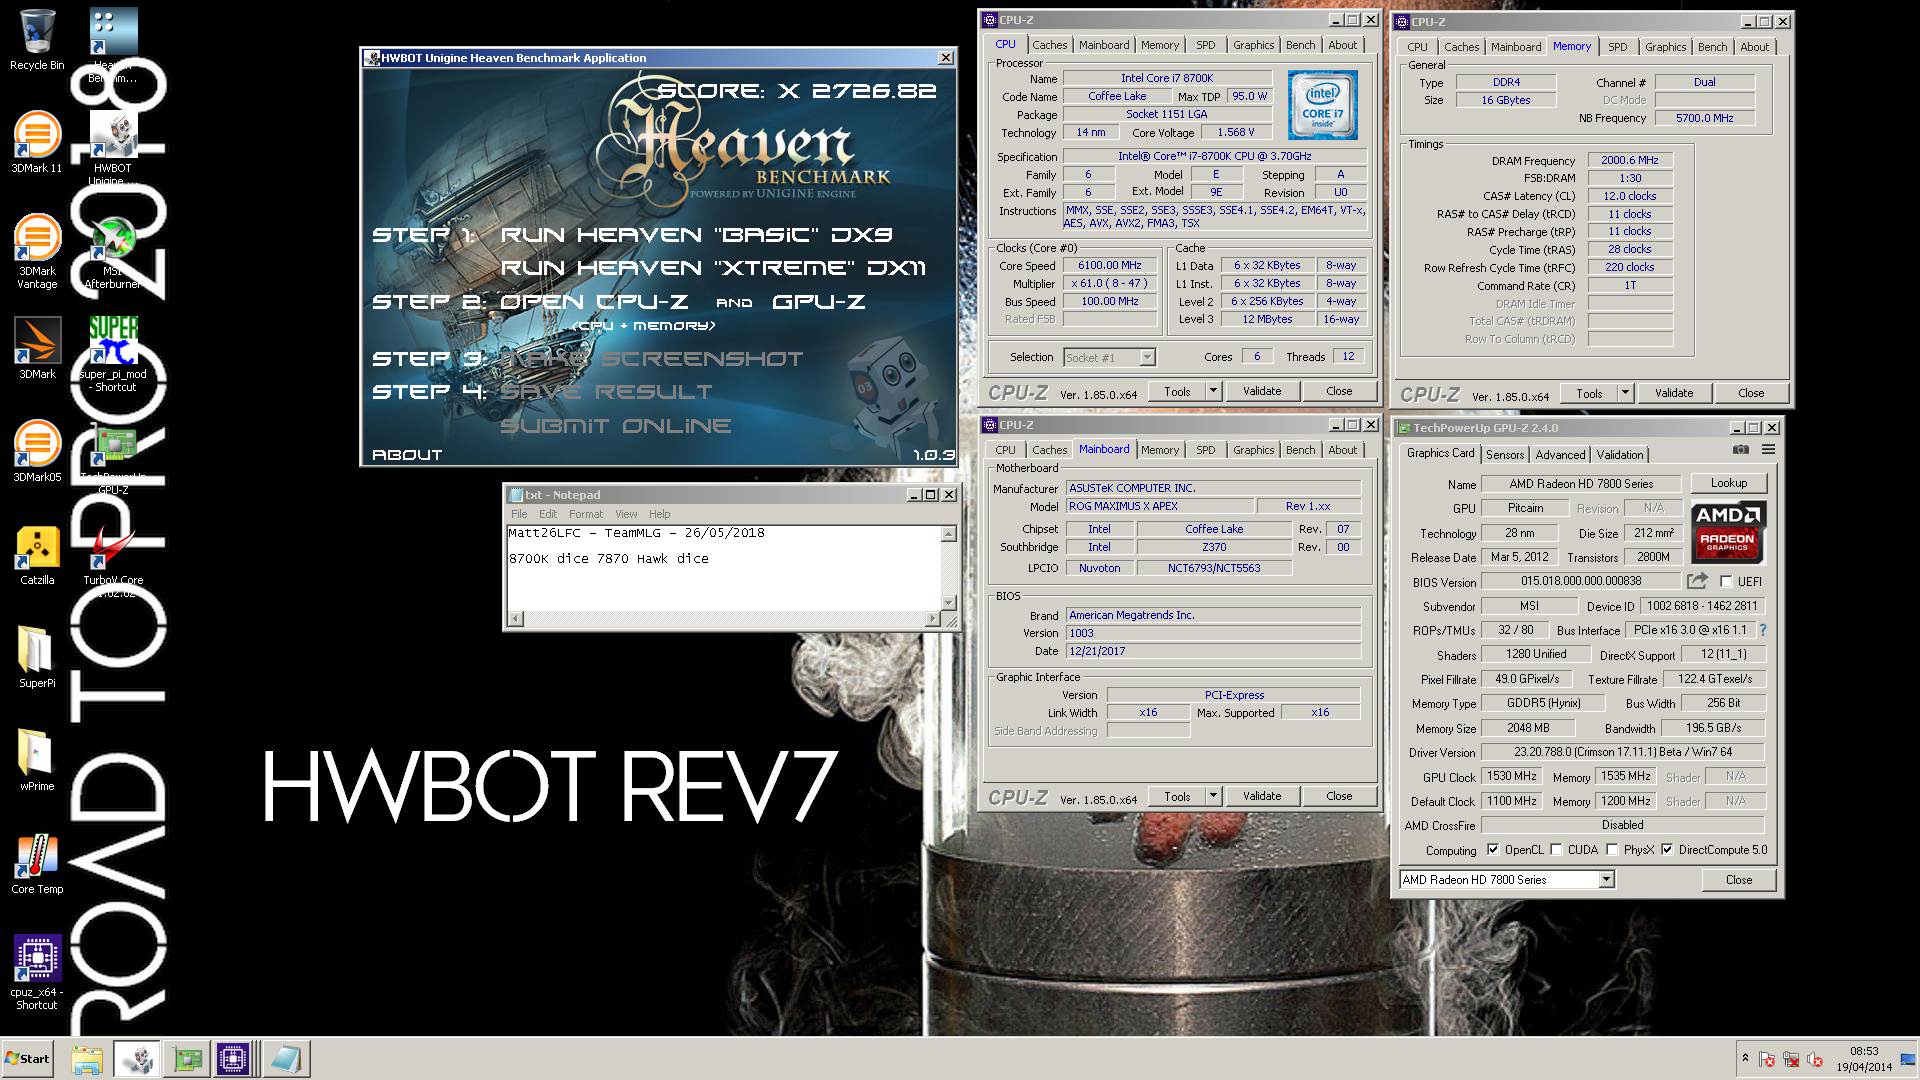This screenshot has height=1080, width=1920.
Task: Switch to Caches tab in CPU-Z CPU window
Action: tap(1049, 45)
